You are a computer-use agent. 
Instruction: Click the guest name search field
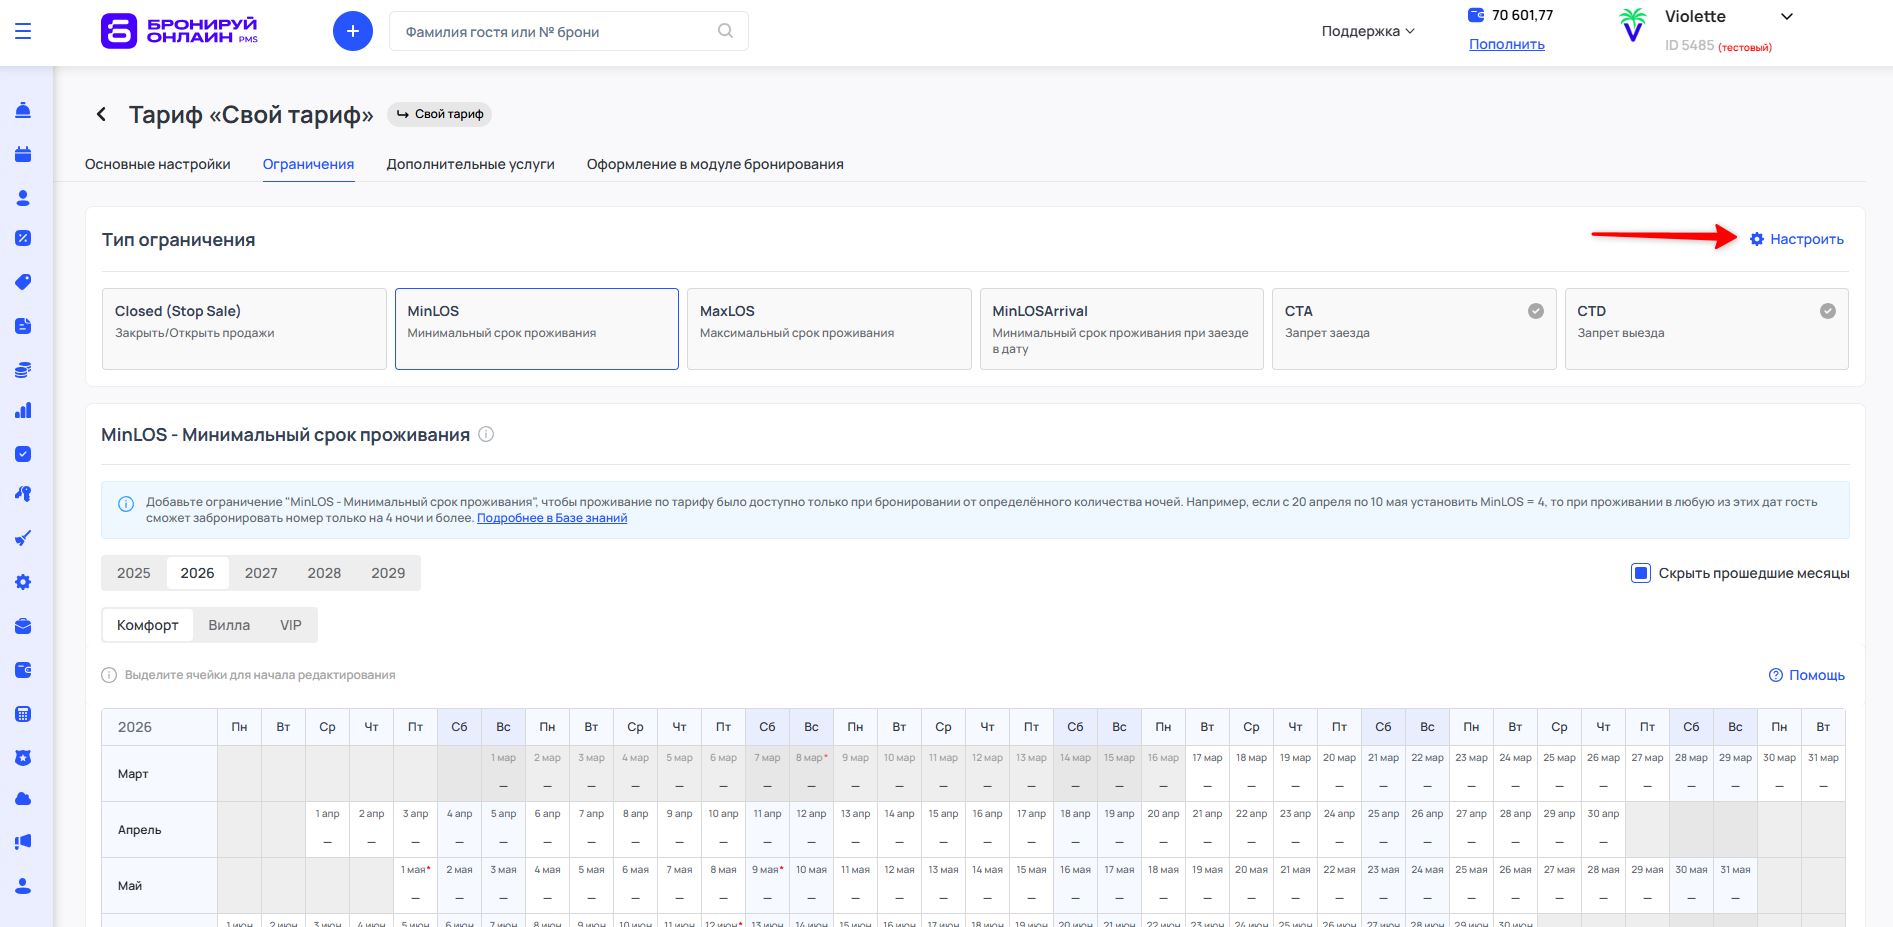coord(555,32)
